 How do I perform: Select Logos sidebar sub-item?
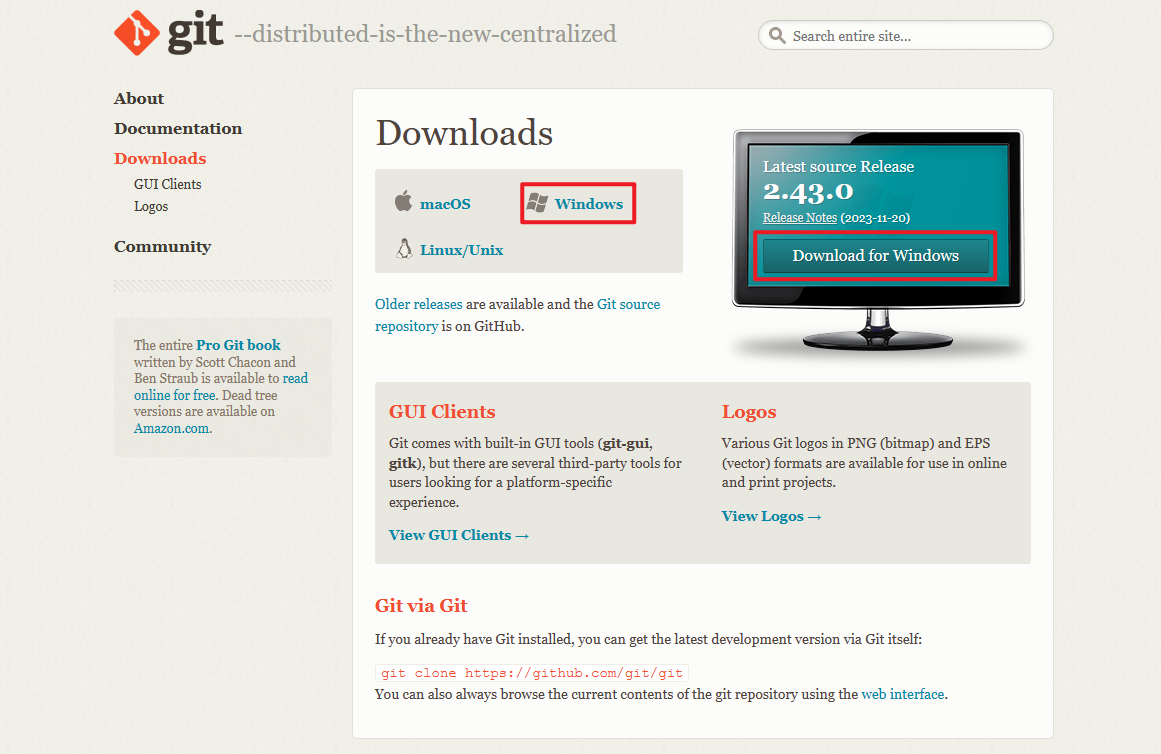point(151,206)
